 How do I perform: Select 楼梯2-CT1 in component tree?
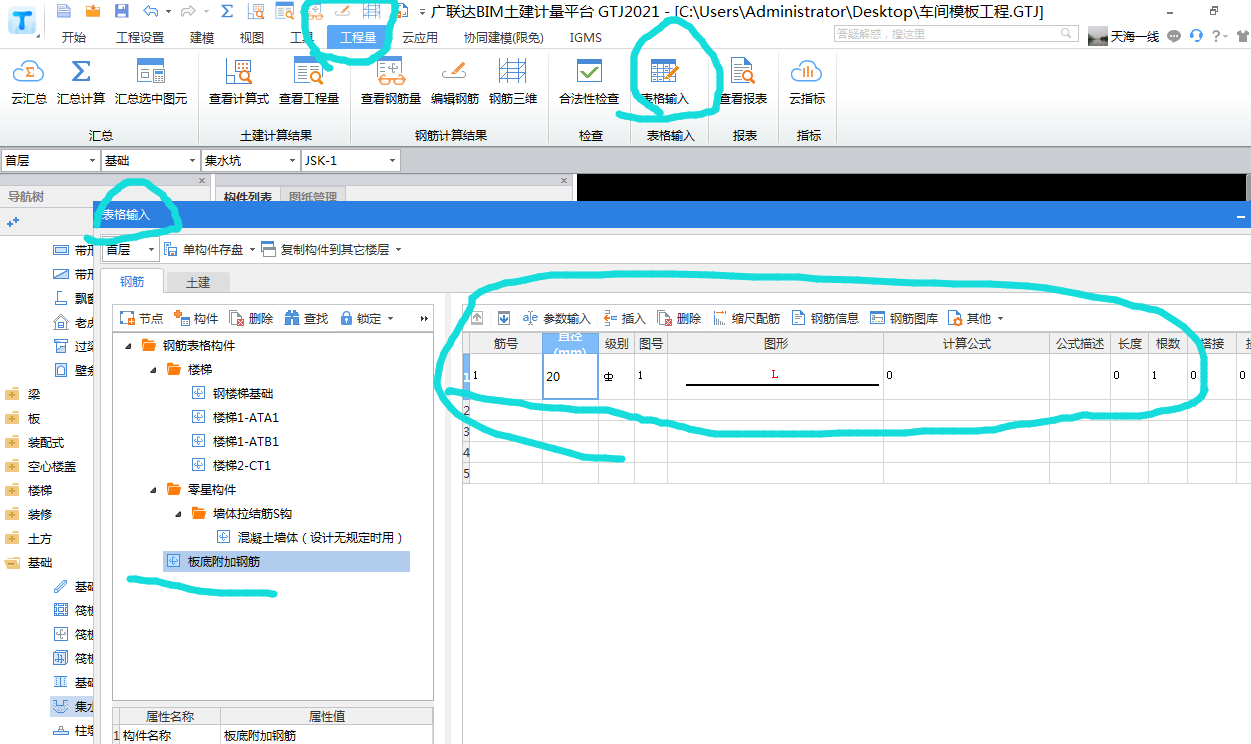pos(242,466)
